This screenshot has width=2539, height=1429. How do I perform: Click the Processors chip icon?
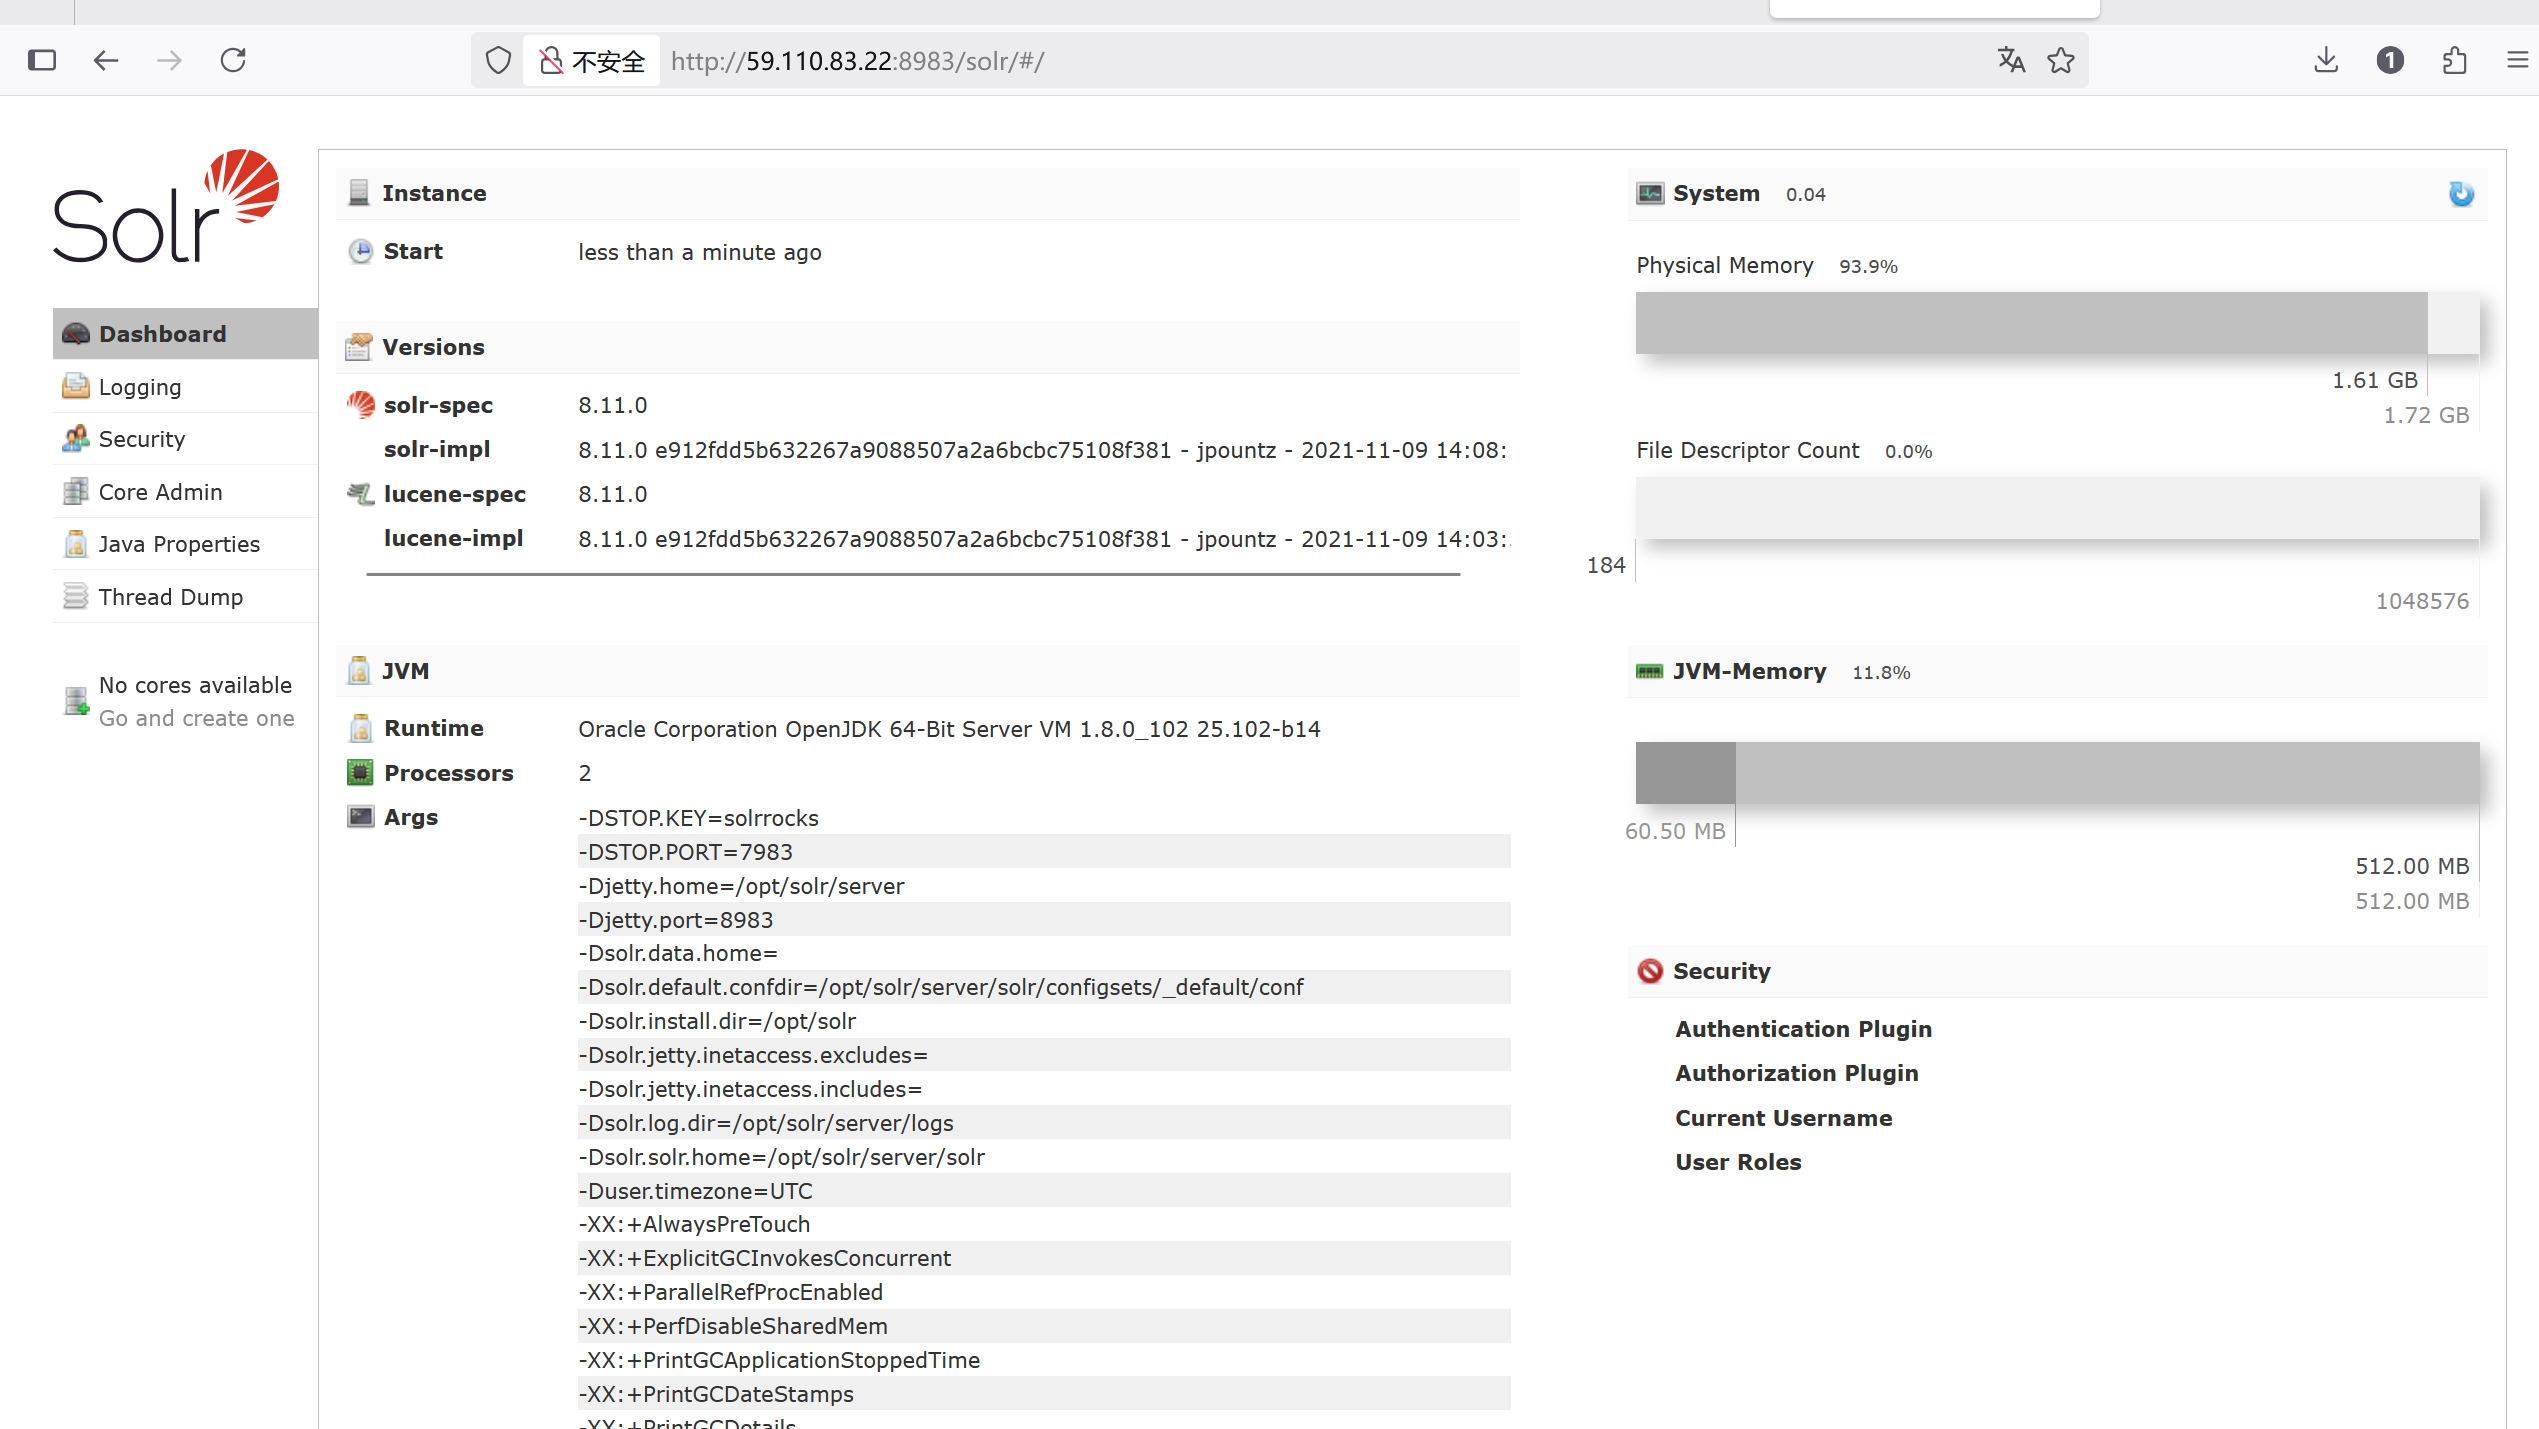point(360,772)
